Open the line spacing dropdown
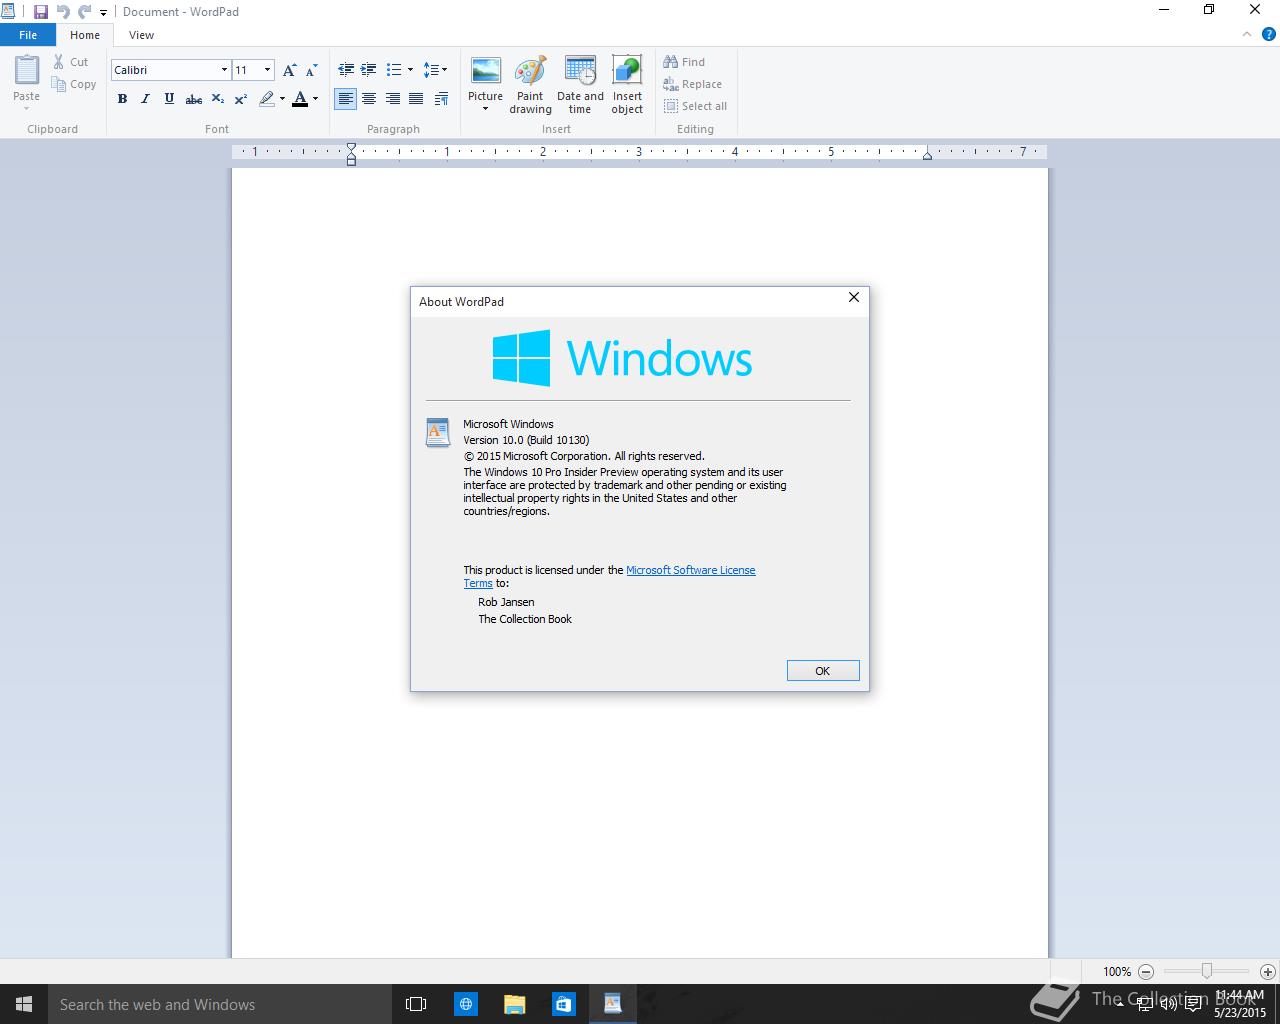 (x=435, y=70)
